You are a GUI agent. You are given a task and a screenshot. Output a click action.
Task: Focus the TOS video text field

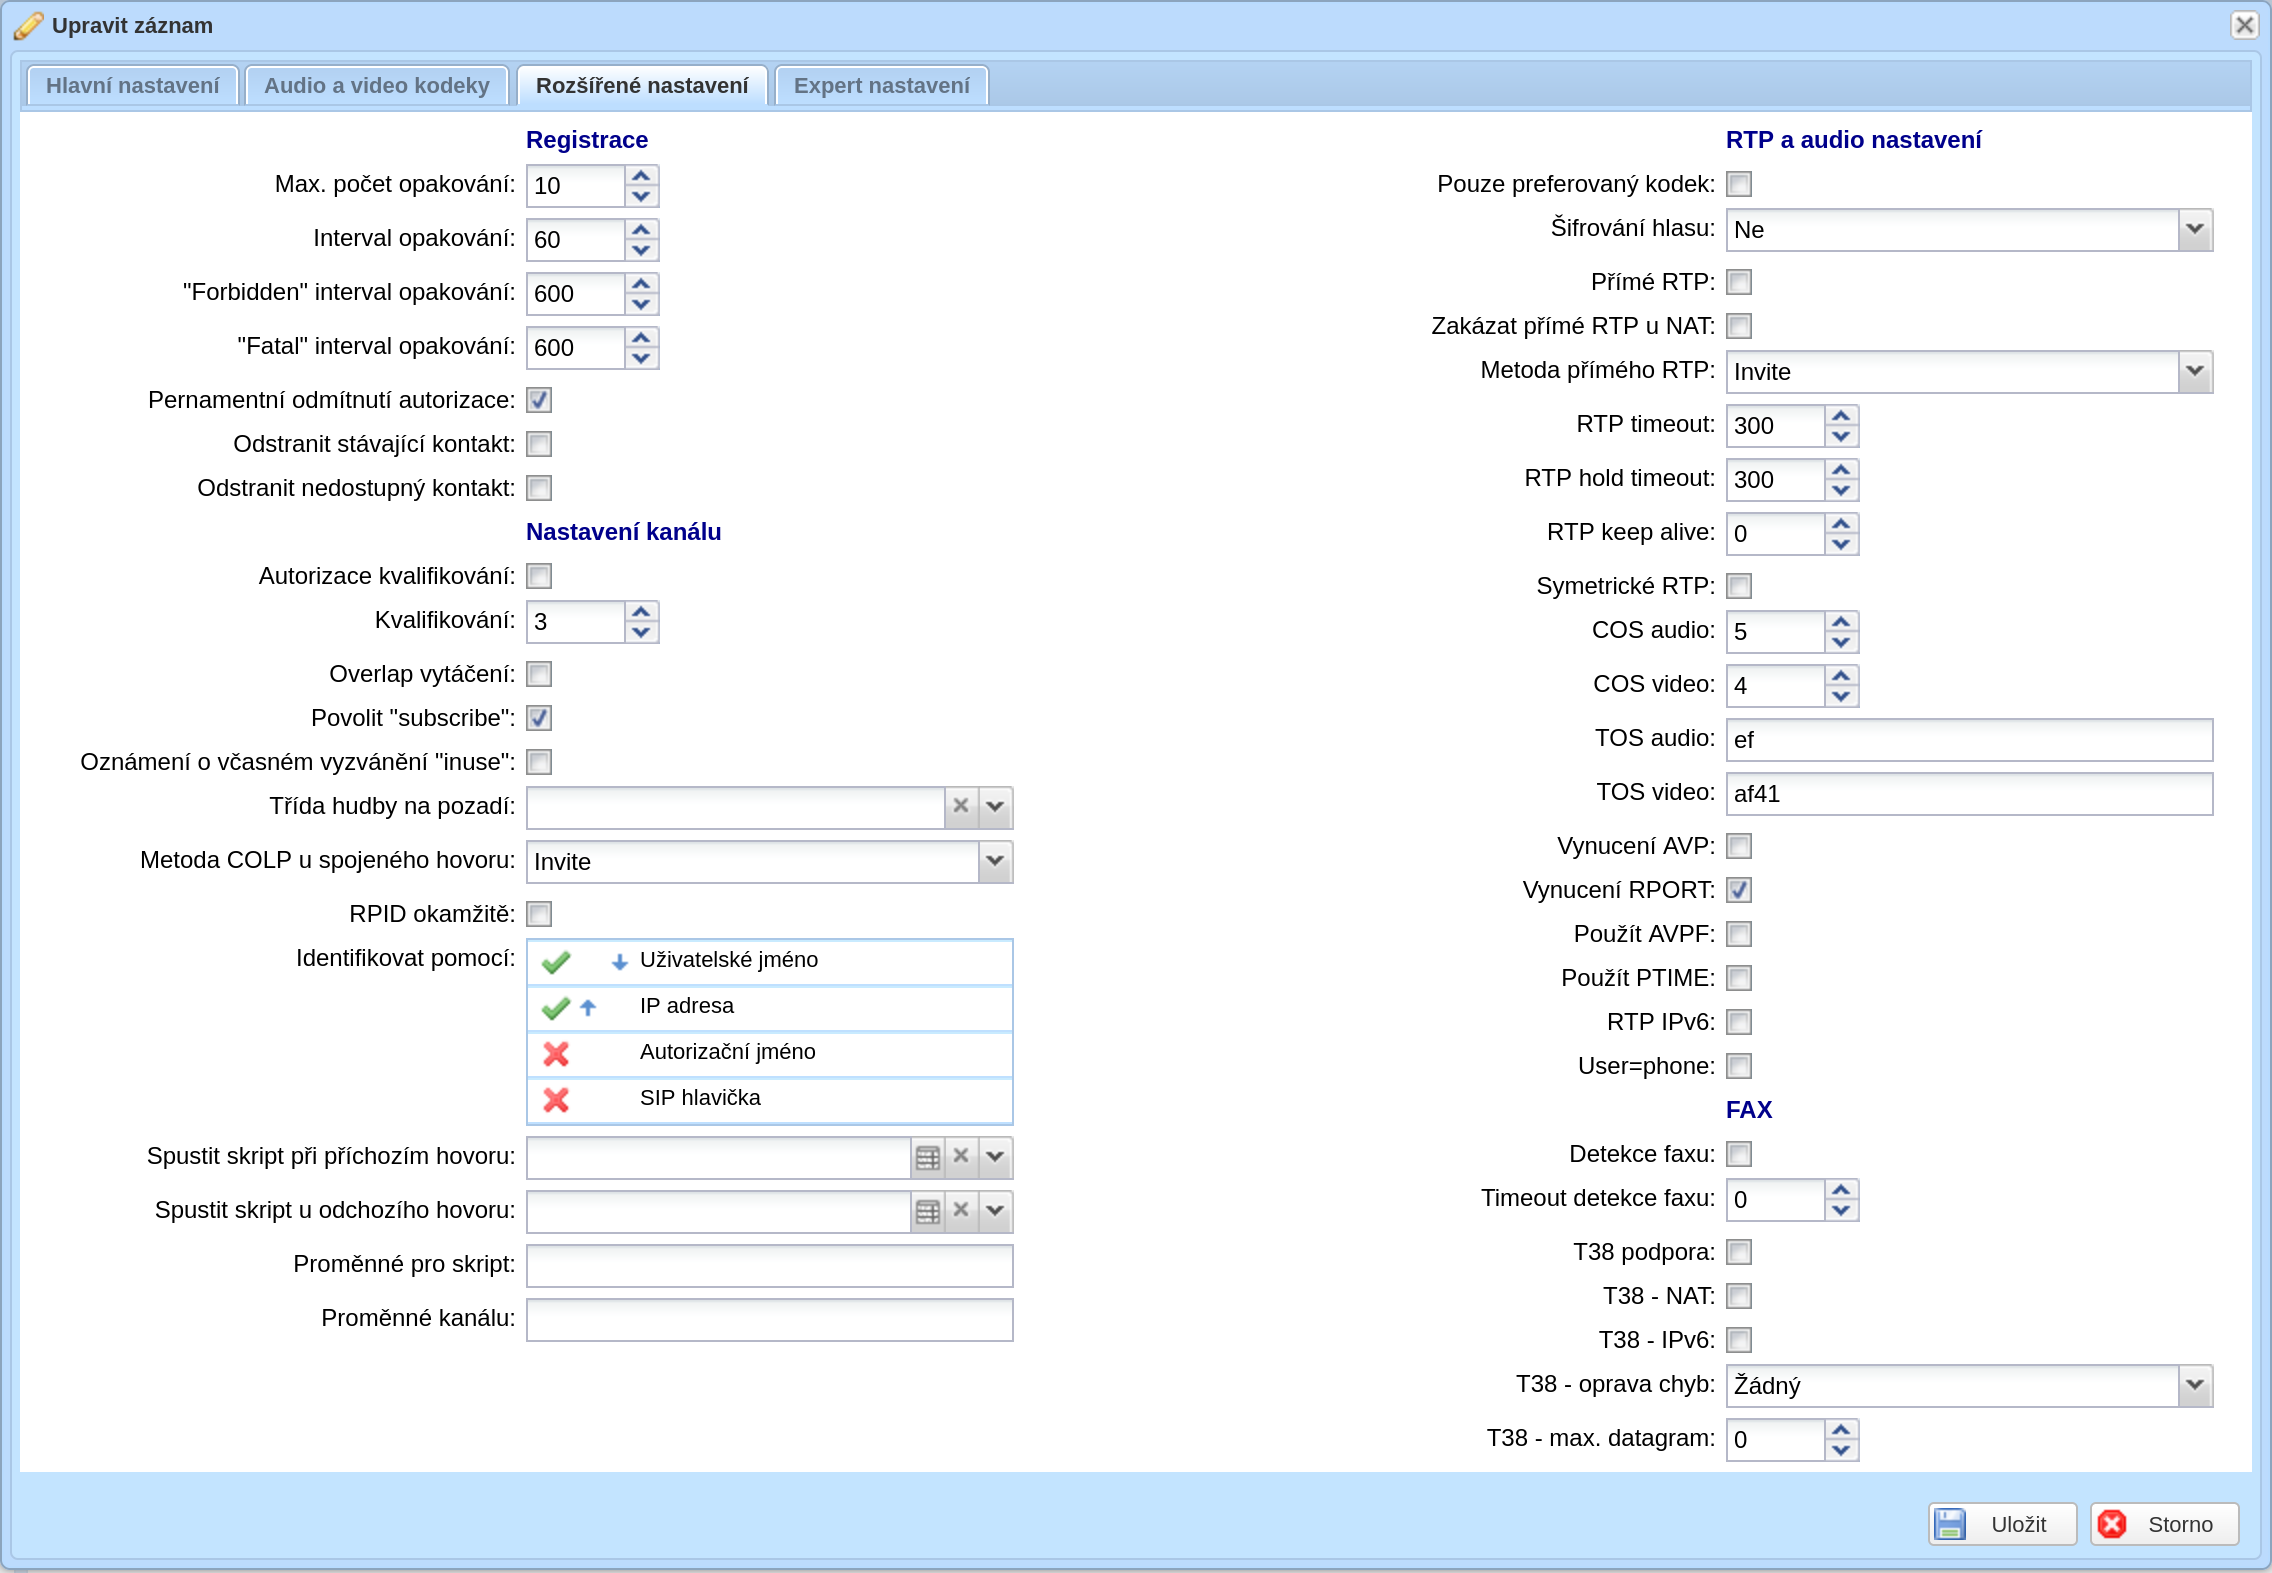[1969, 794]
